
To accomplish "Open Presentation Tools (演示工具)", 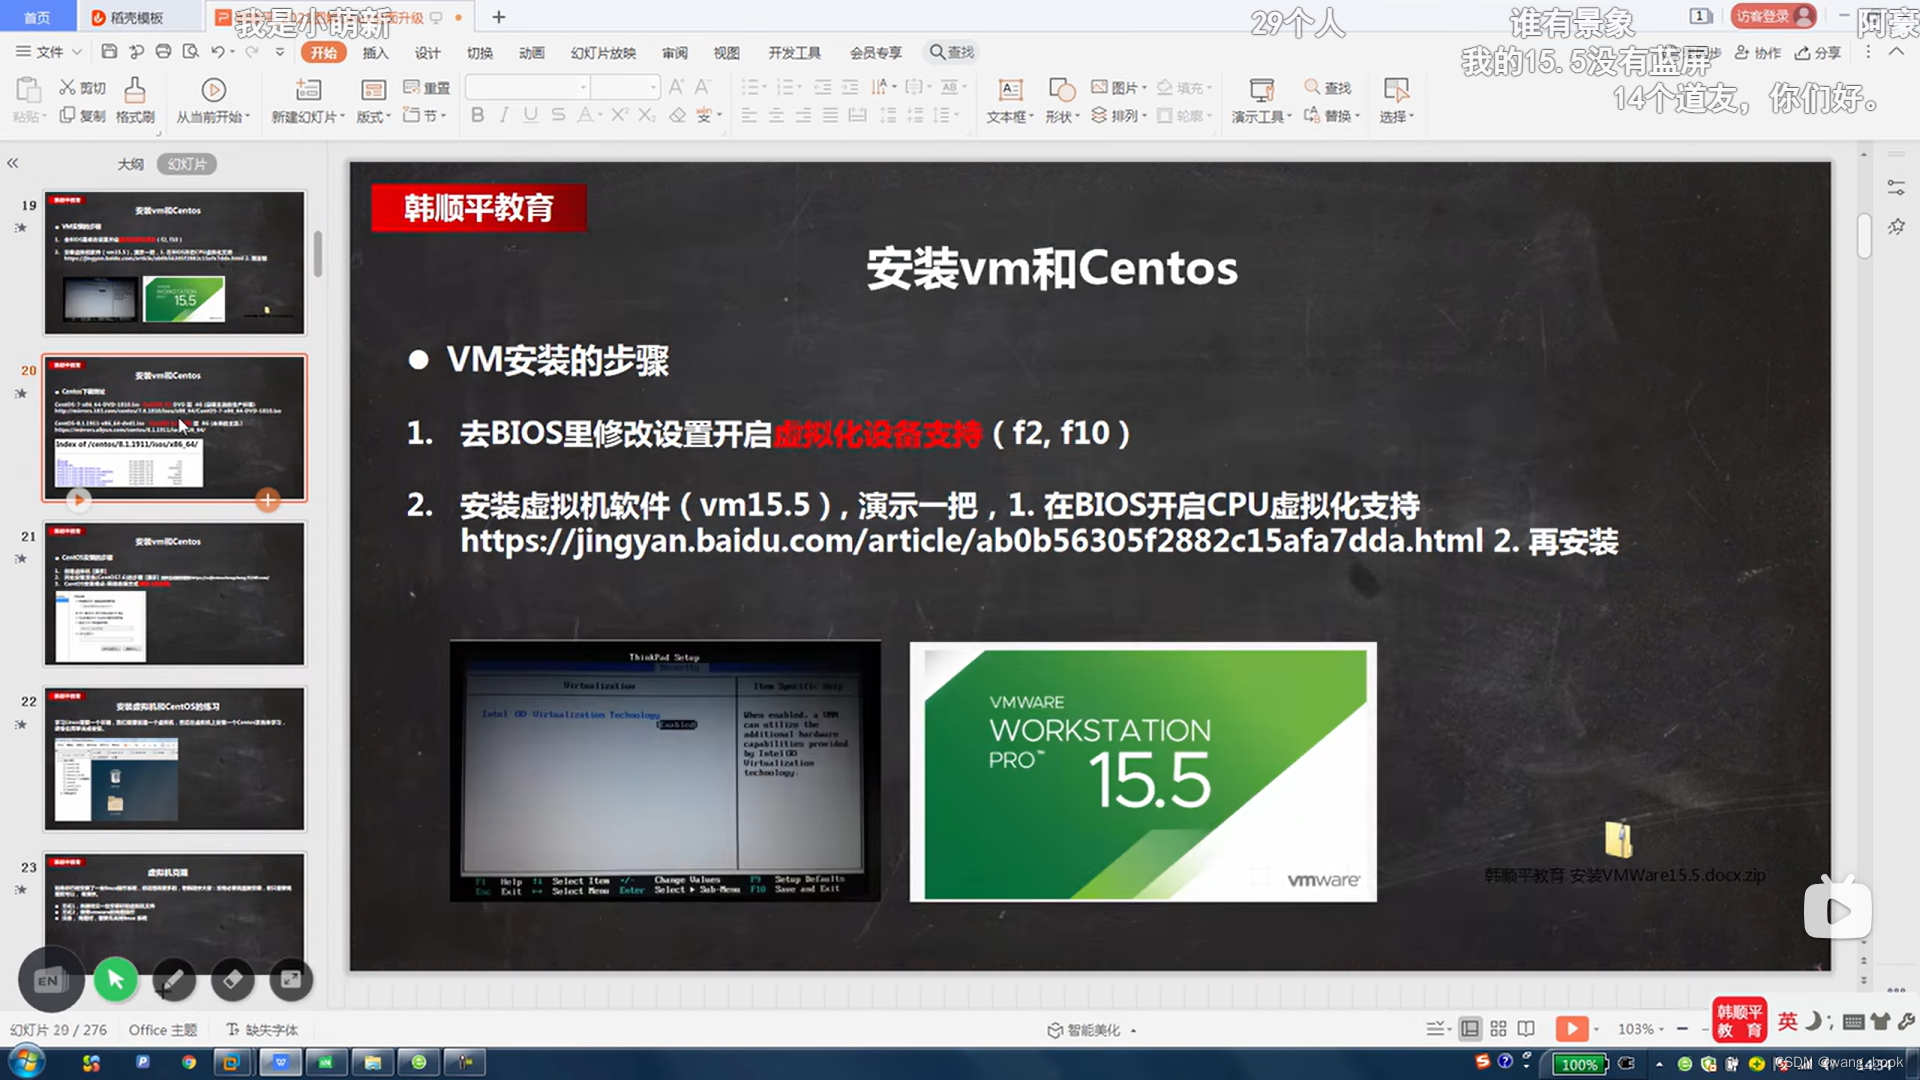I will pos(1262,100).
